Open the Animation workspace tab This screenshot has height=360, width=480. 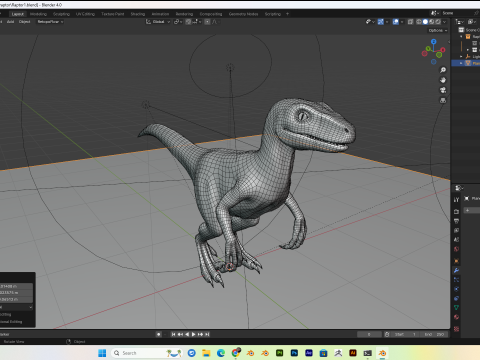(x=160, y=14)
